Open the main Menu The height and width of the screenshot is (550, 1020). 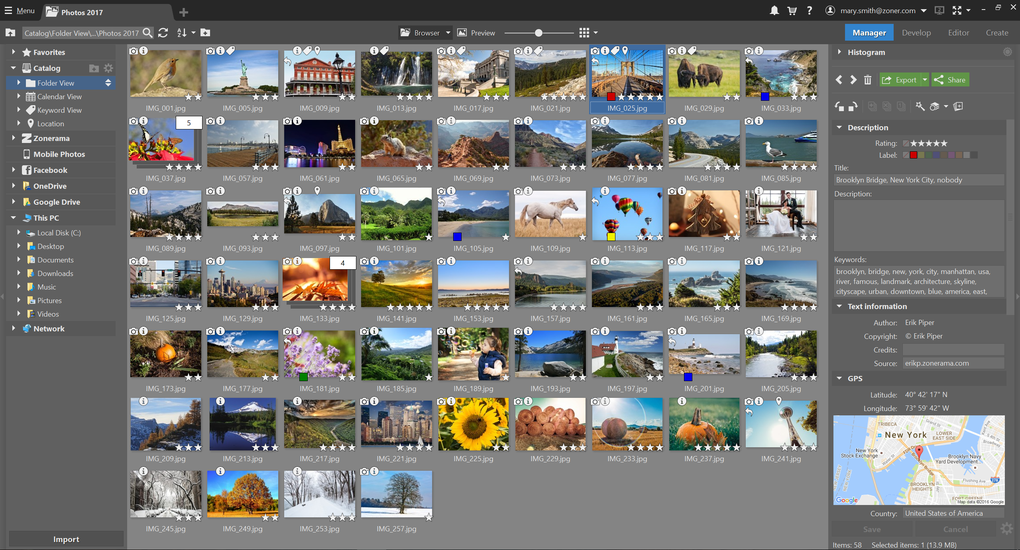pyautogui.click(x=20, y=10)
